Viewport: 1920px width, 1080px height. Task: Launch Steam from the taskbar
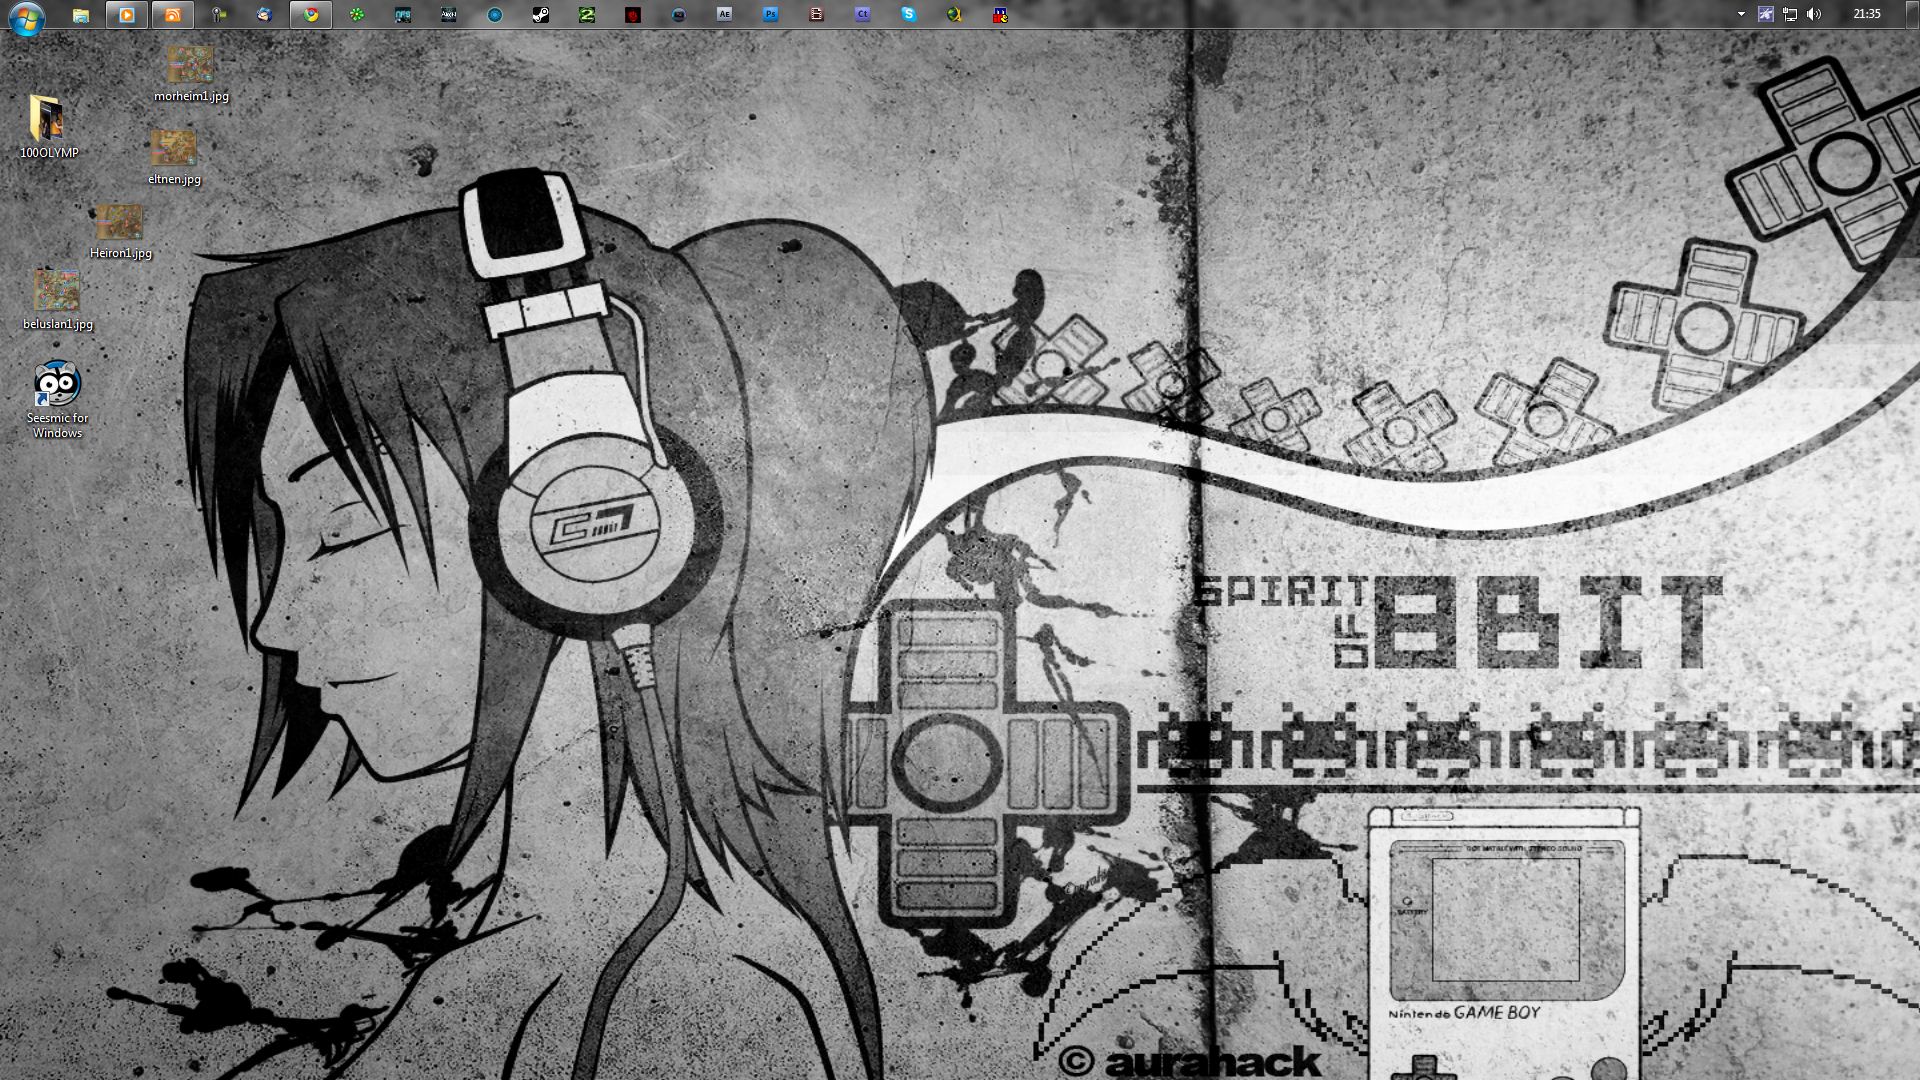540,15
